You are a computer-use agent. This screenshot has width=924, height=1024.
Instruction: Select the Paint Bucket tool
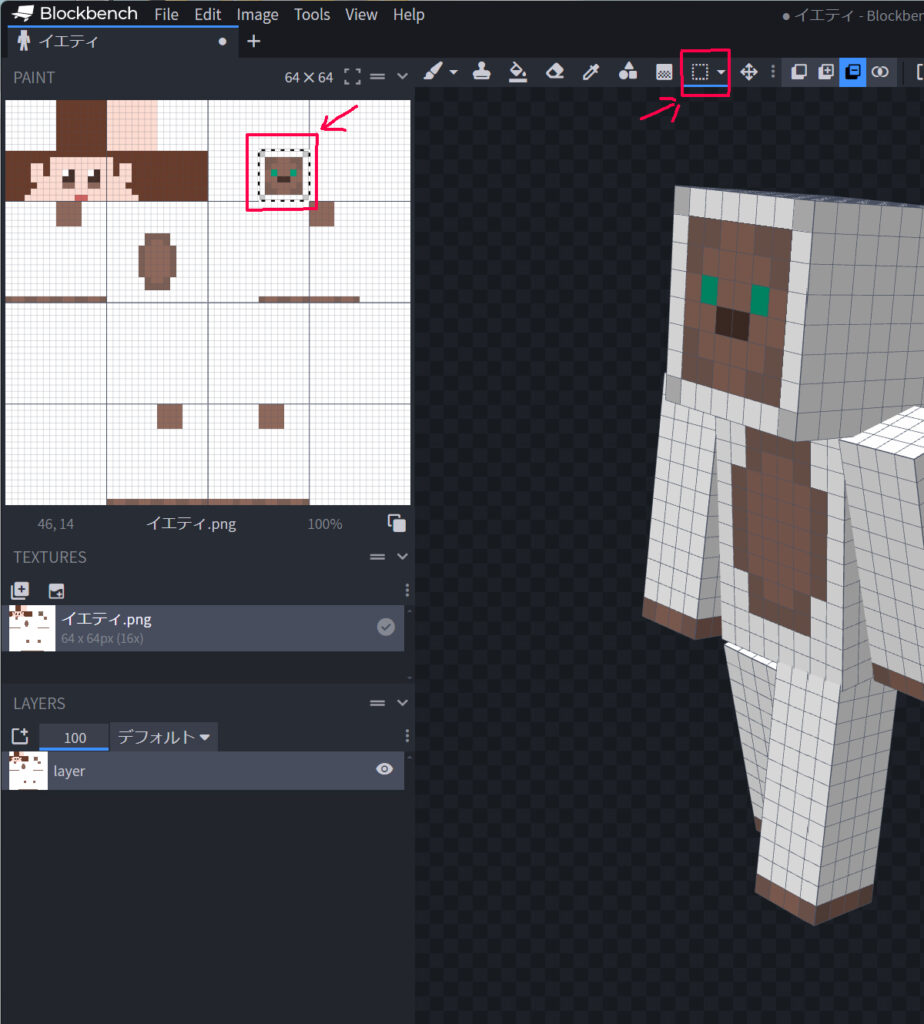pos(518,72)
